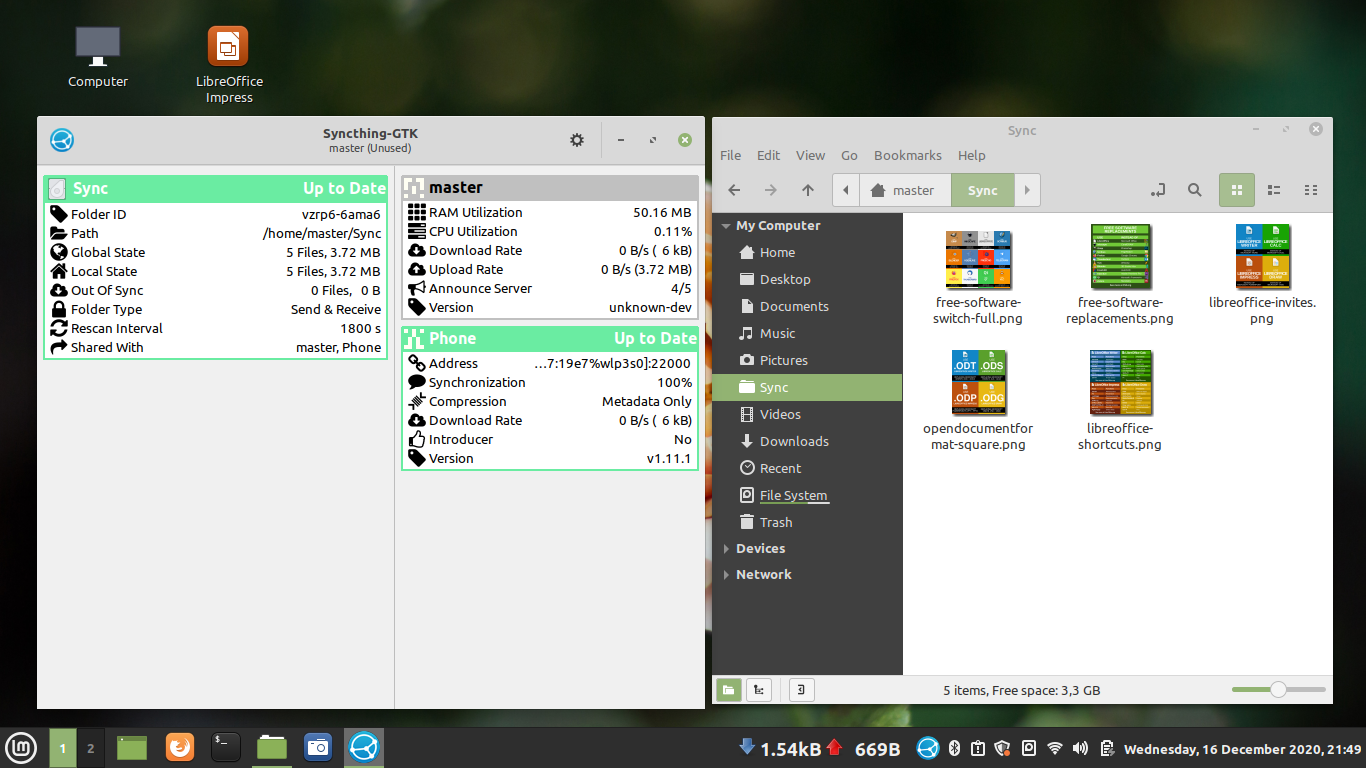This screenshot has width=1366, height=768.
Task: Select the Sync breadcrumb in the path bar
Action: pyautogui.click(x=982, y=190)
